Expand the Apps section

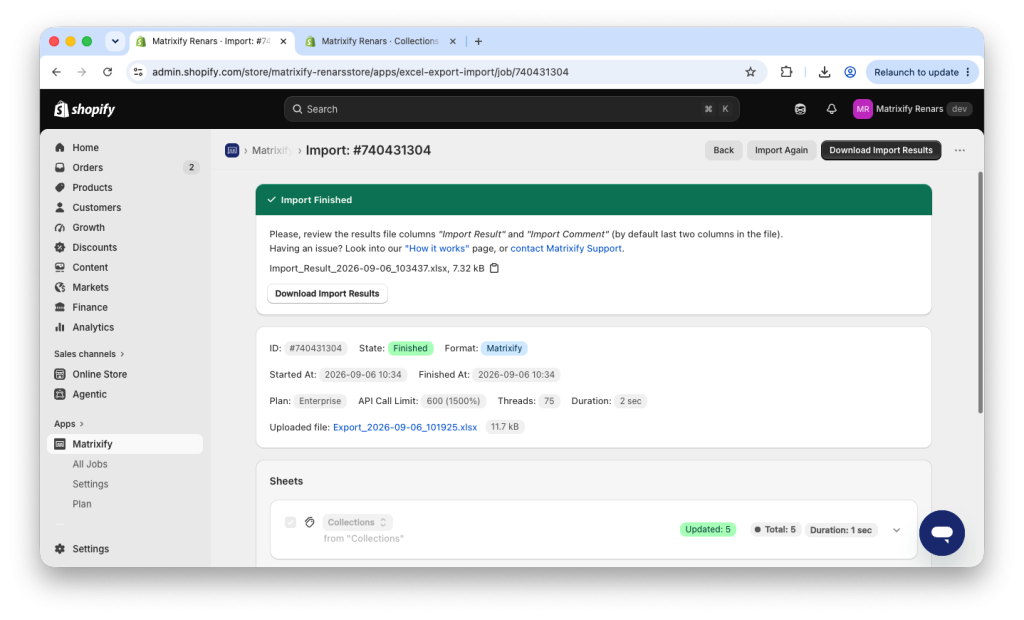pos(69,424)
